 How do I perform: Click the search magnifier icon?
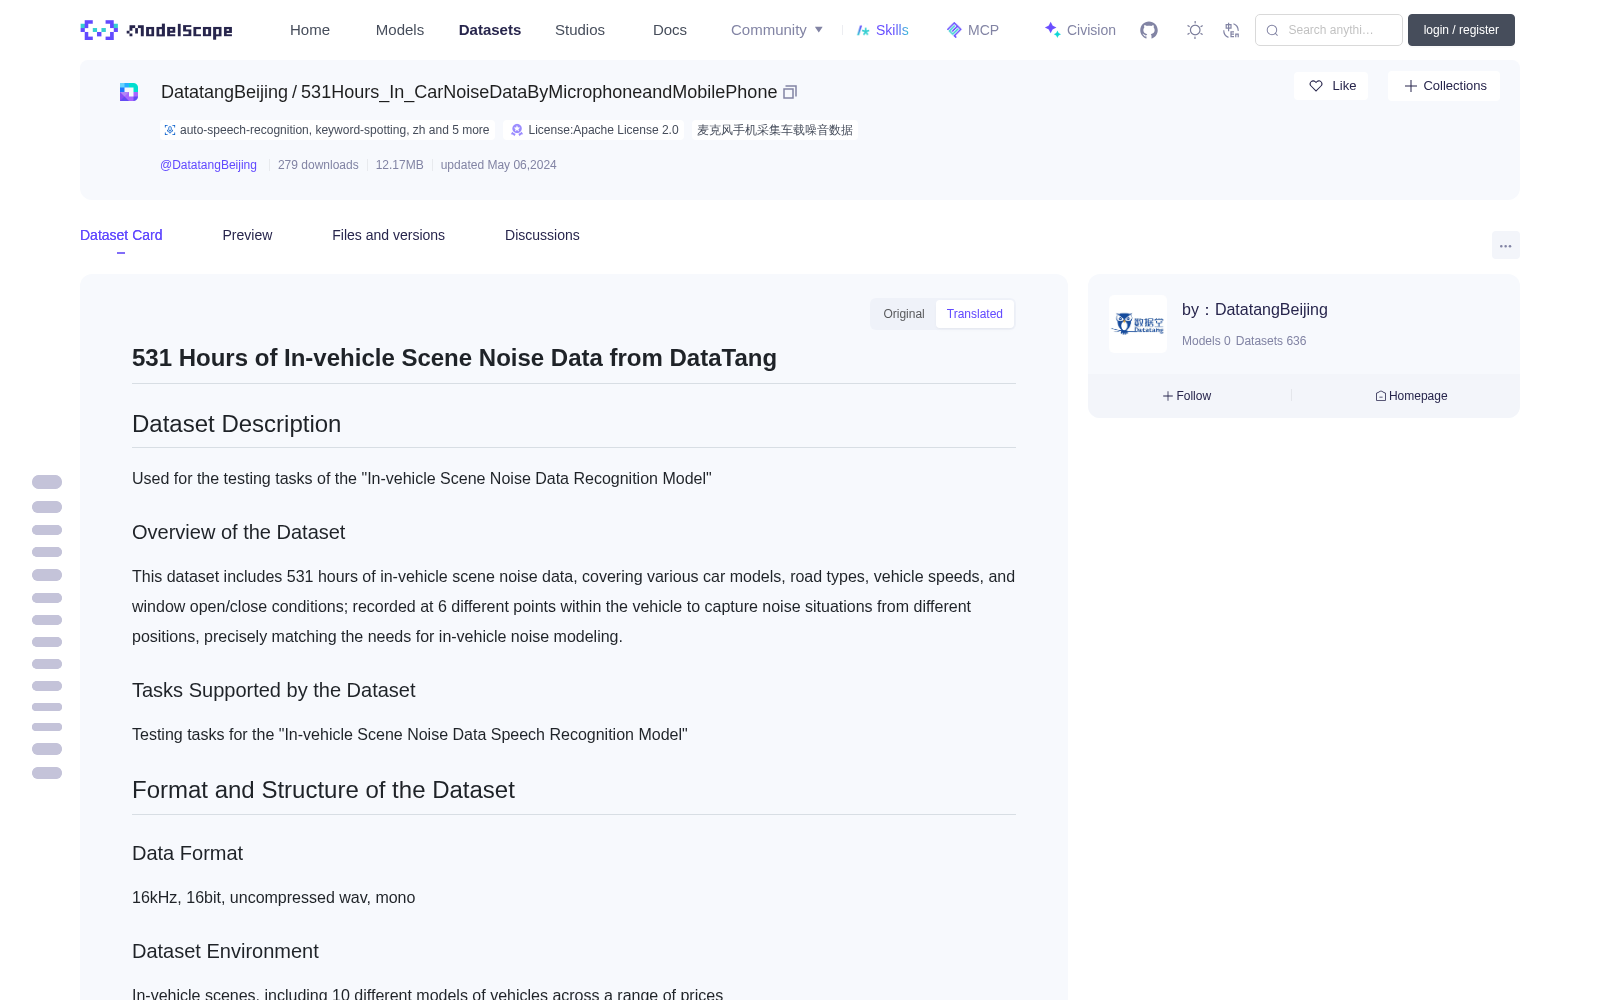[x=1272, y=30]
